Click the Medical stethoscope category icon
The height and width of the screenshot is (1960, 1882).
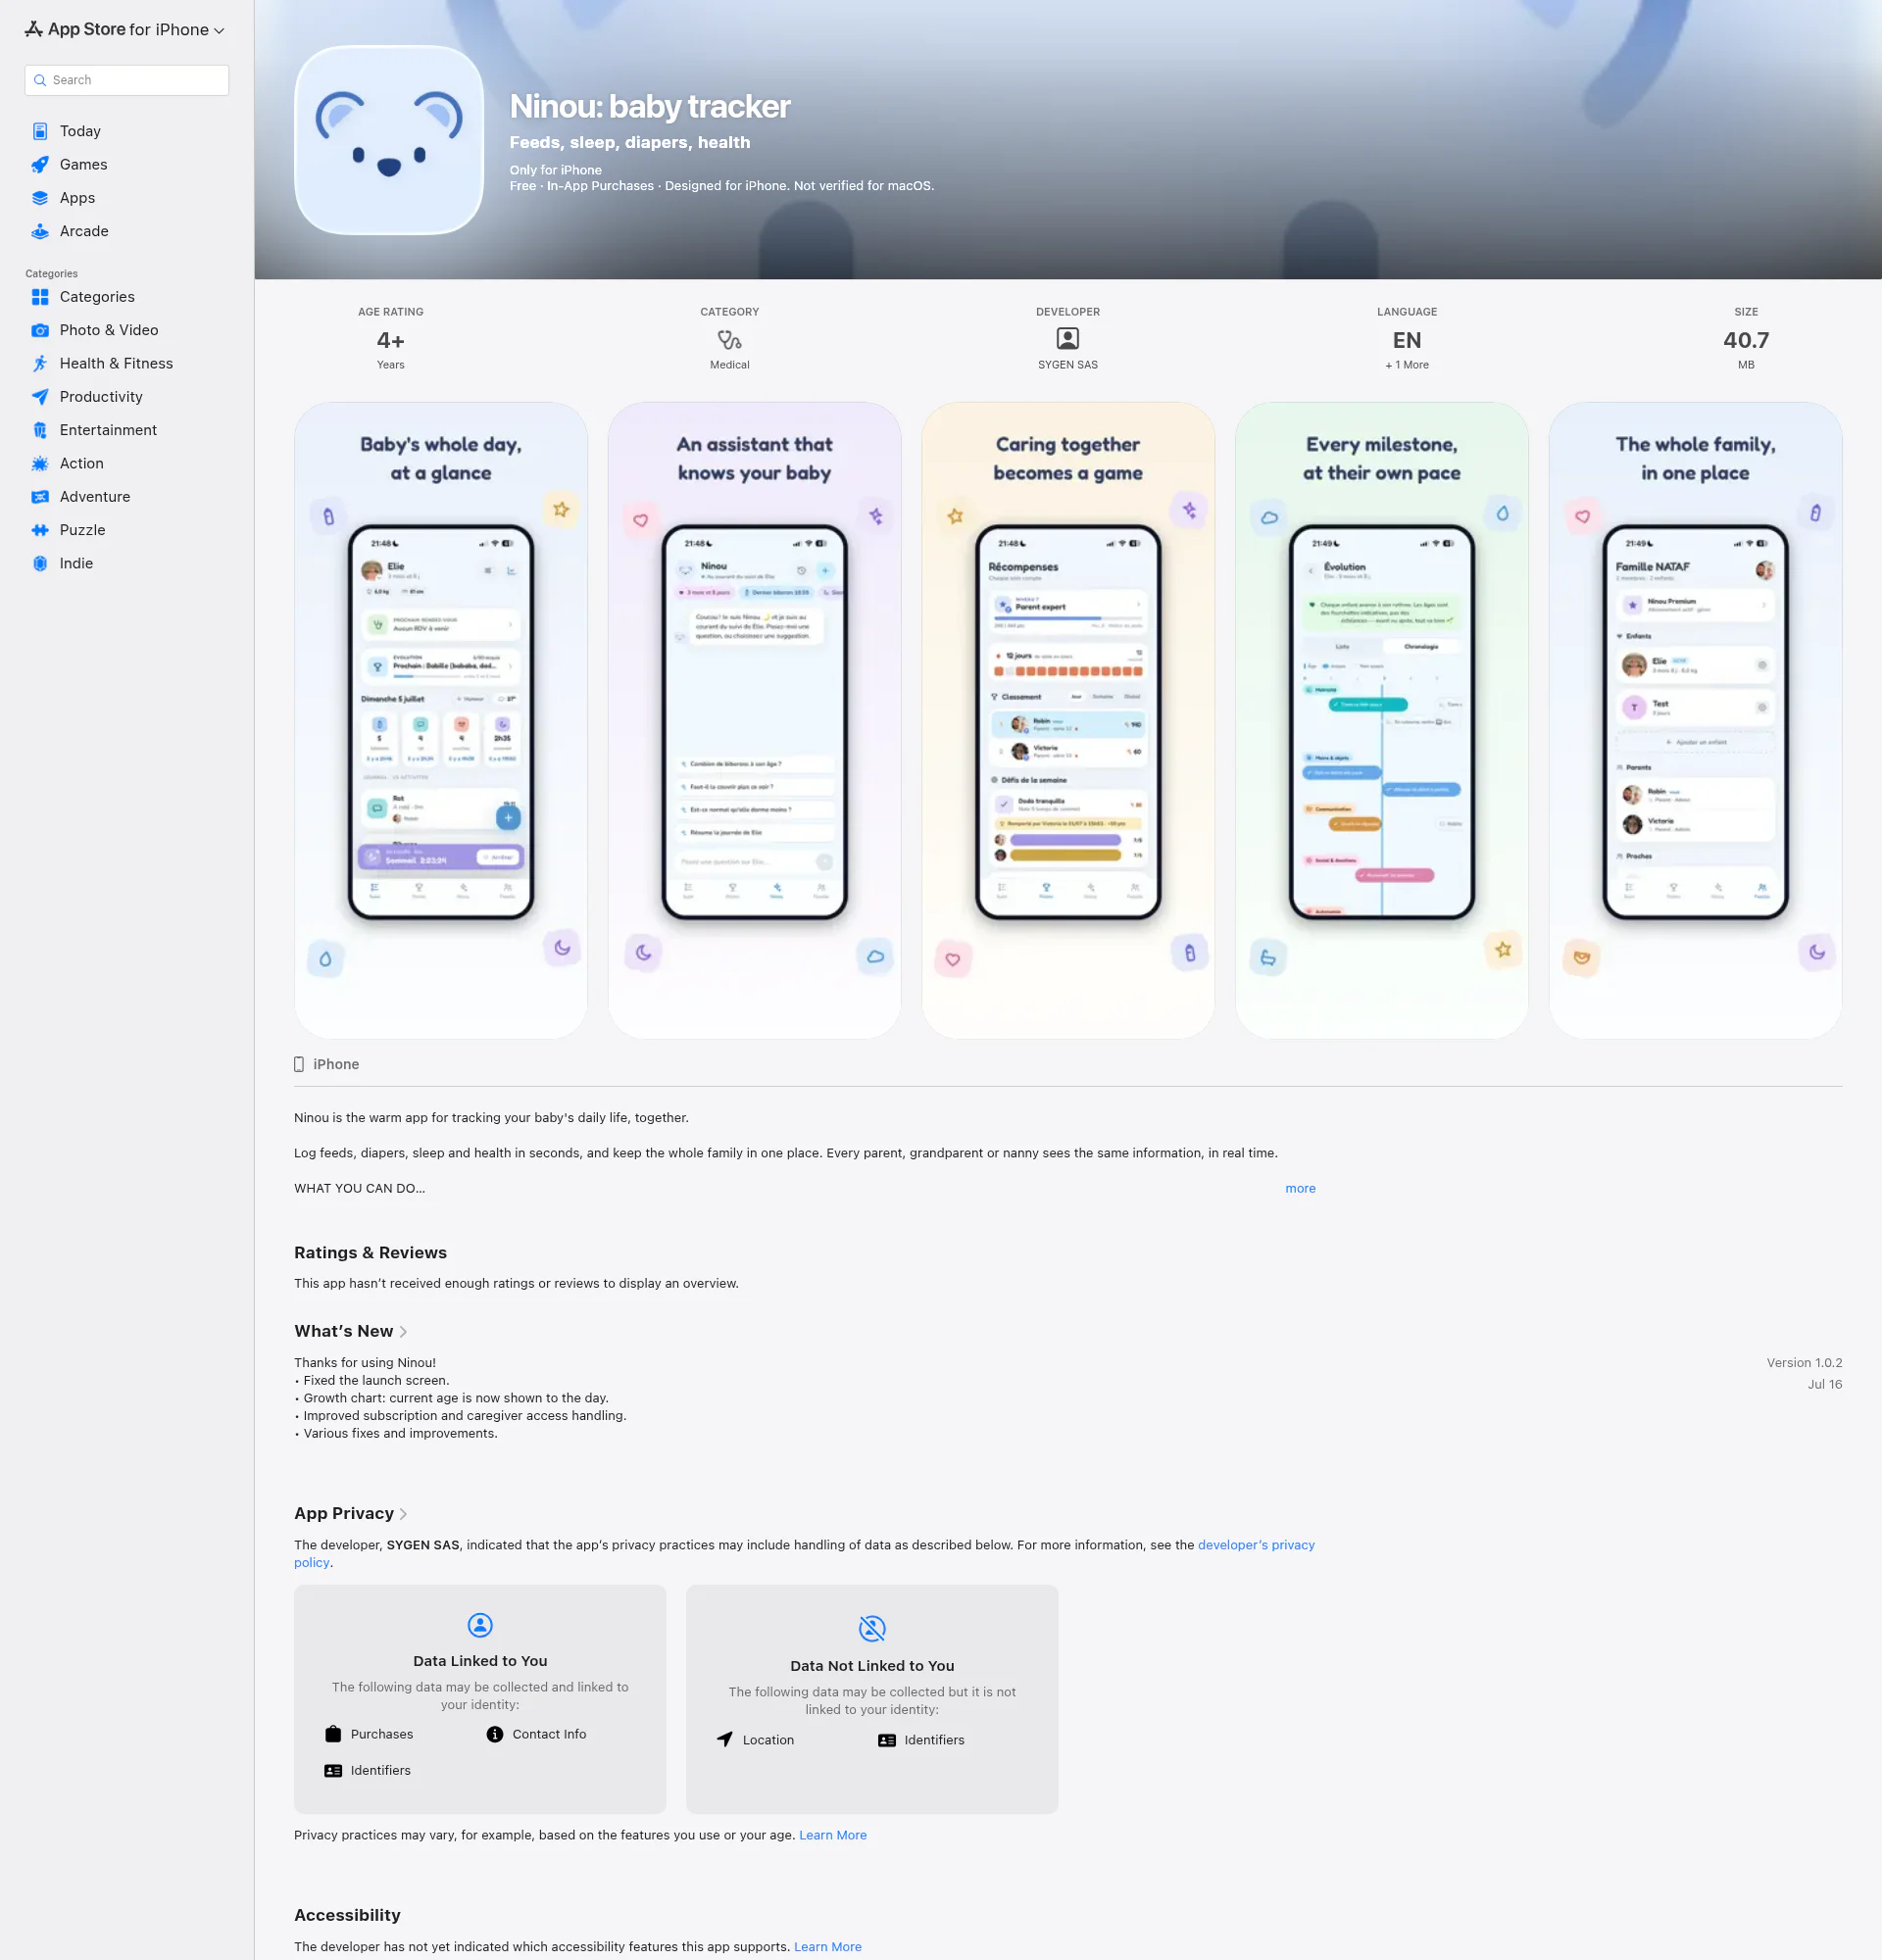(729, 340)
